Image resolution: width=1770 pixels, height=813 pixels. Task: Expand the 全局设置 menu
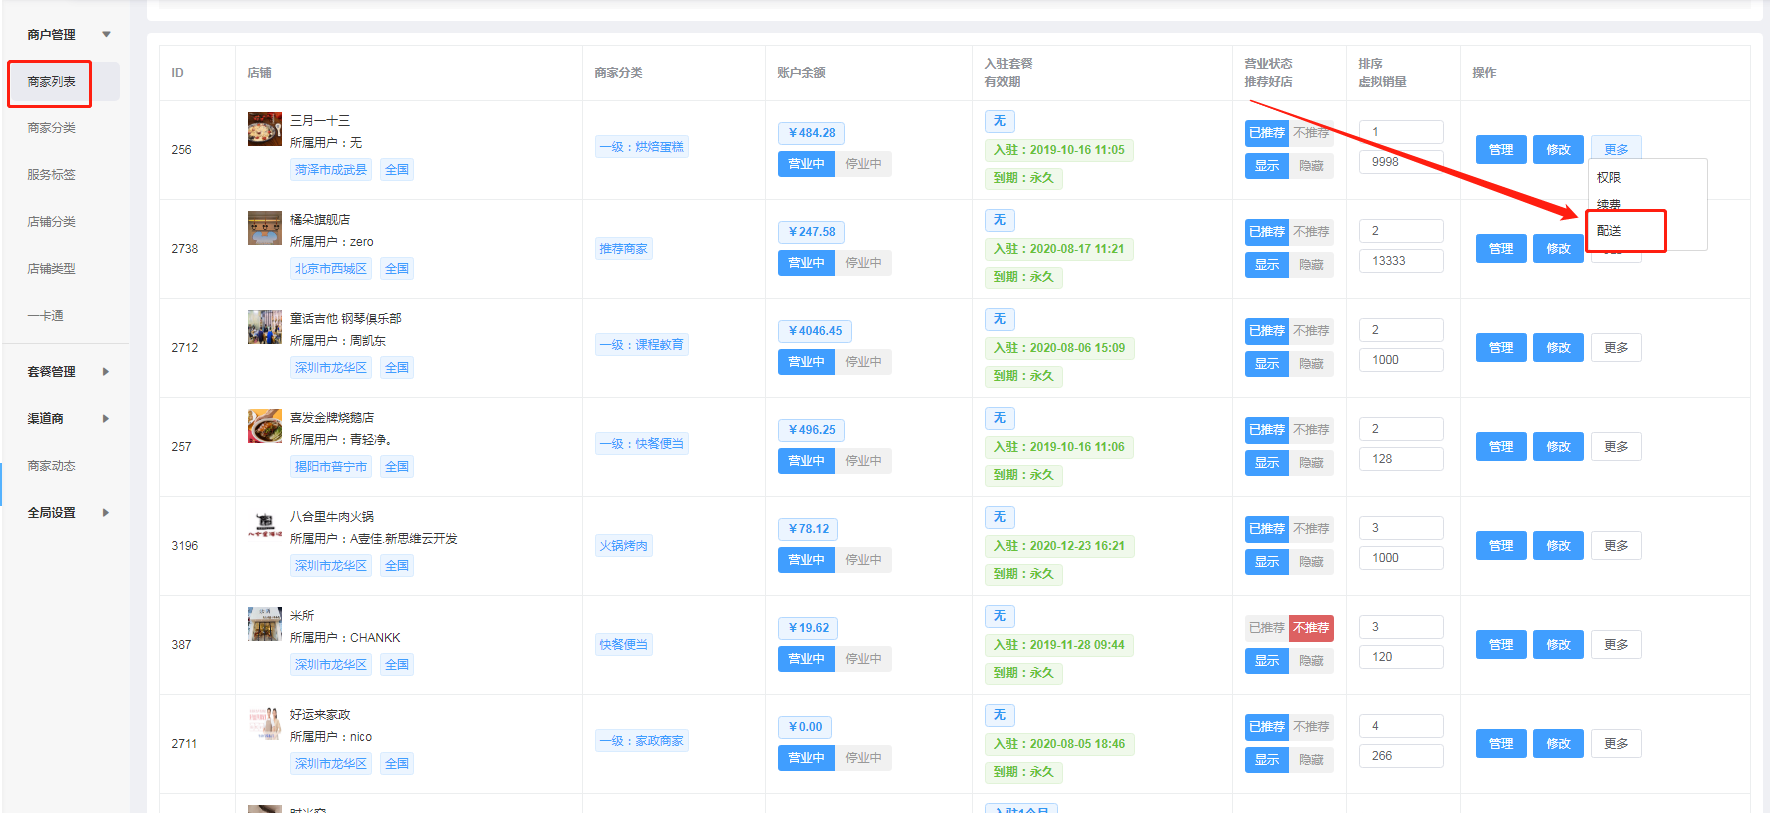[x=65, y=513]
